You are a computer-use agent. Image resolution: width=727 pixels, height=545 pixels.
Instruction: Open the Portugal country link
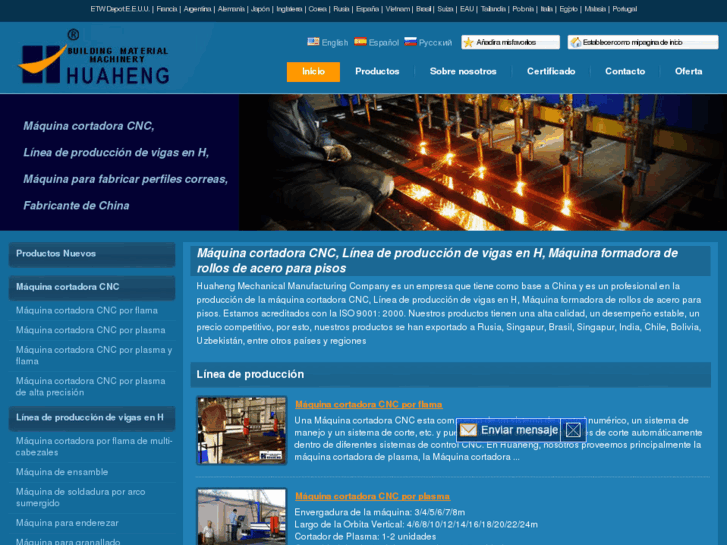(625, 9)
